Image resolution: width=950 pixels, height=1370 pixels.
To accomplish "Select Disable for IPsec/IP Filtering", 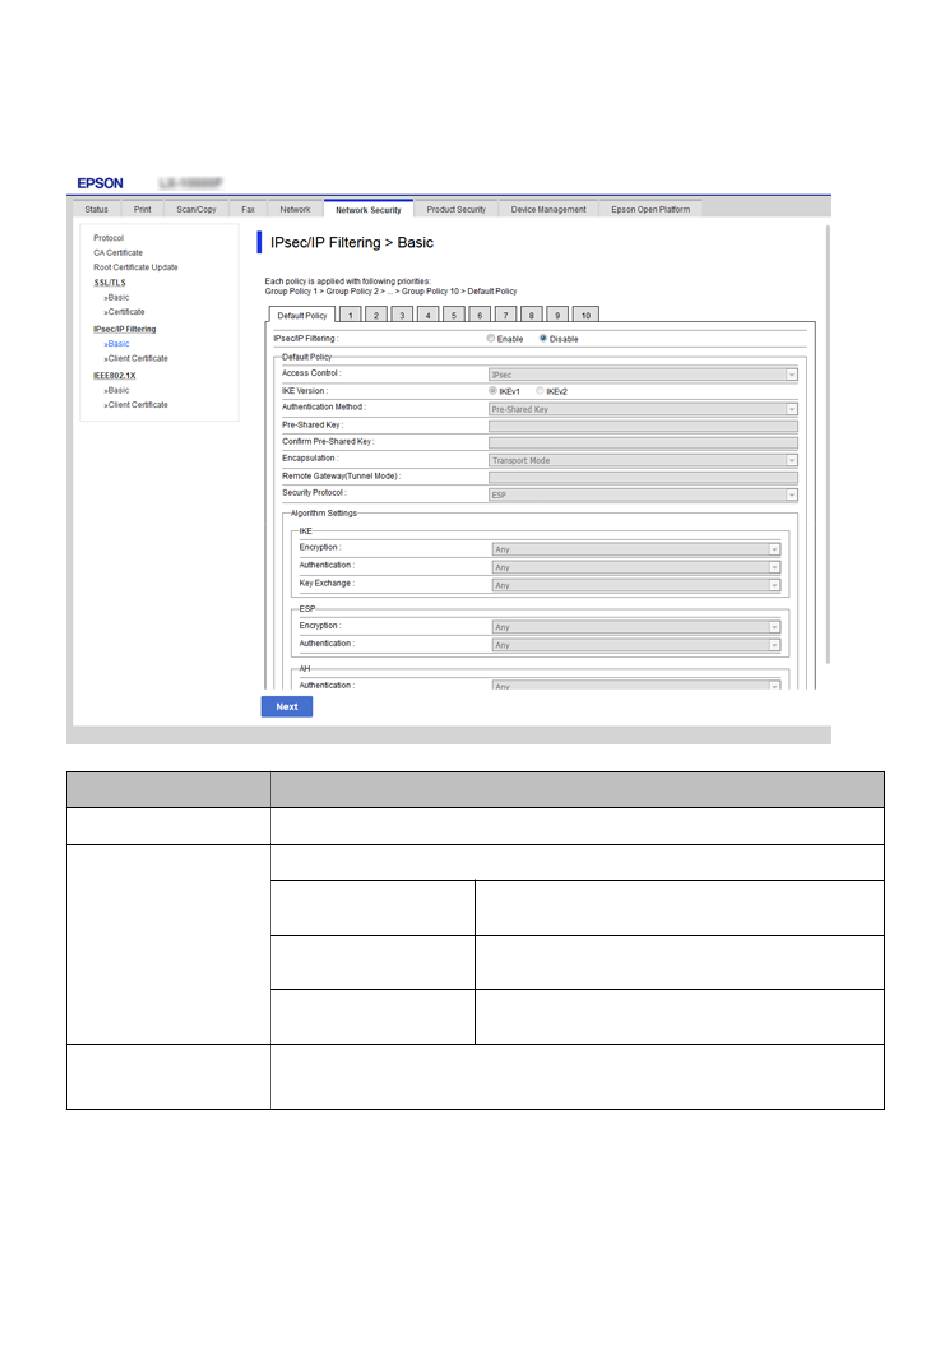I will [x=543, y=339].
